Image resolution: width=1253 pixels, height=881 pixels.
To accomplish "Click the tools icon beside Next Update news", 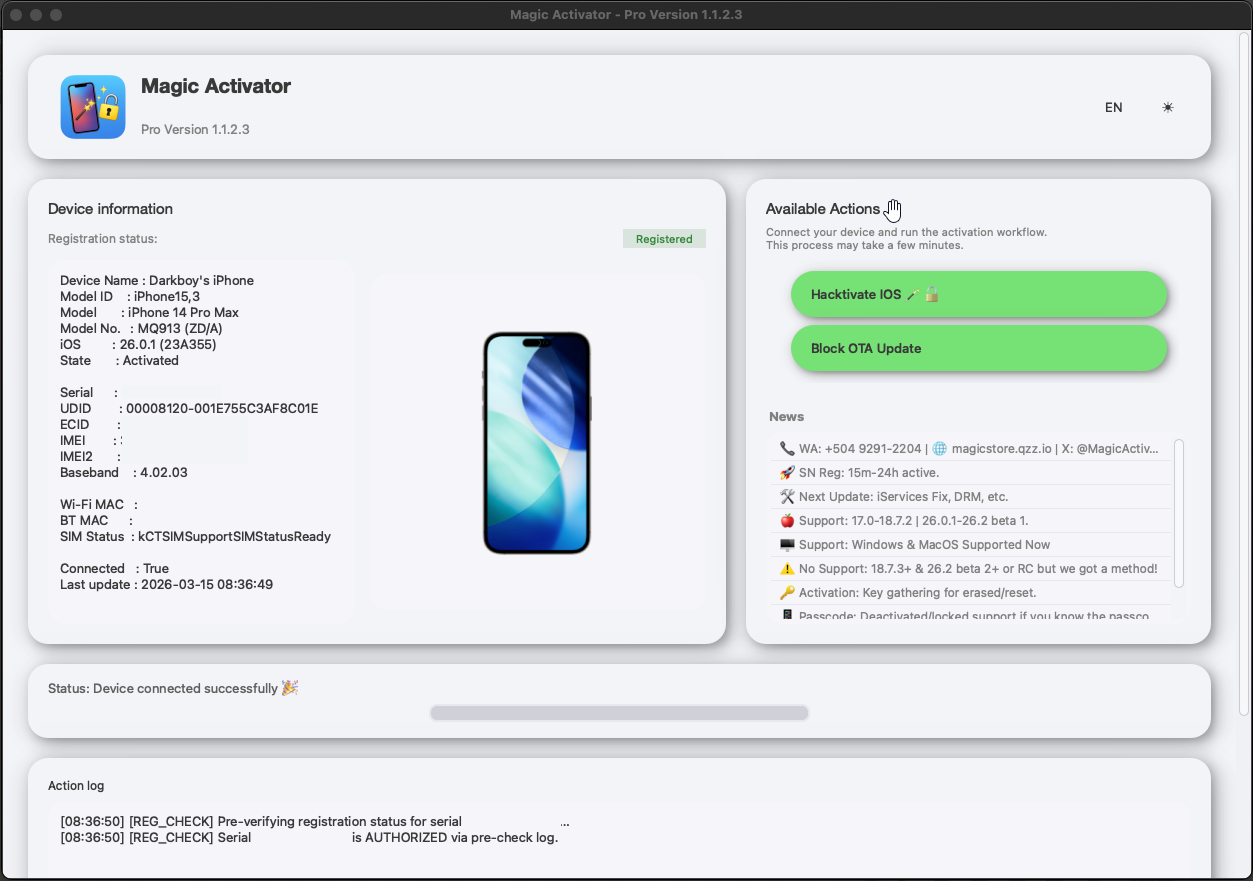I will [x=786, y=496].
